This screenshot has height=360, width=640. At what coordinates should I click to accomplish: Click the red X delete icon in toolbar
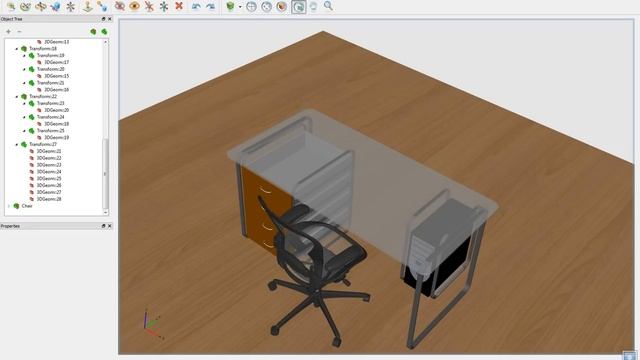[179, 6]
